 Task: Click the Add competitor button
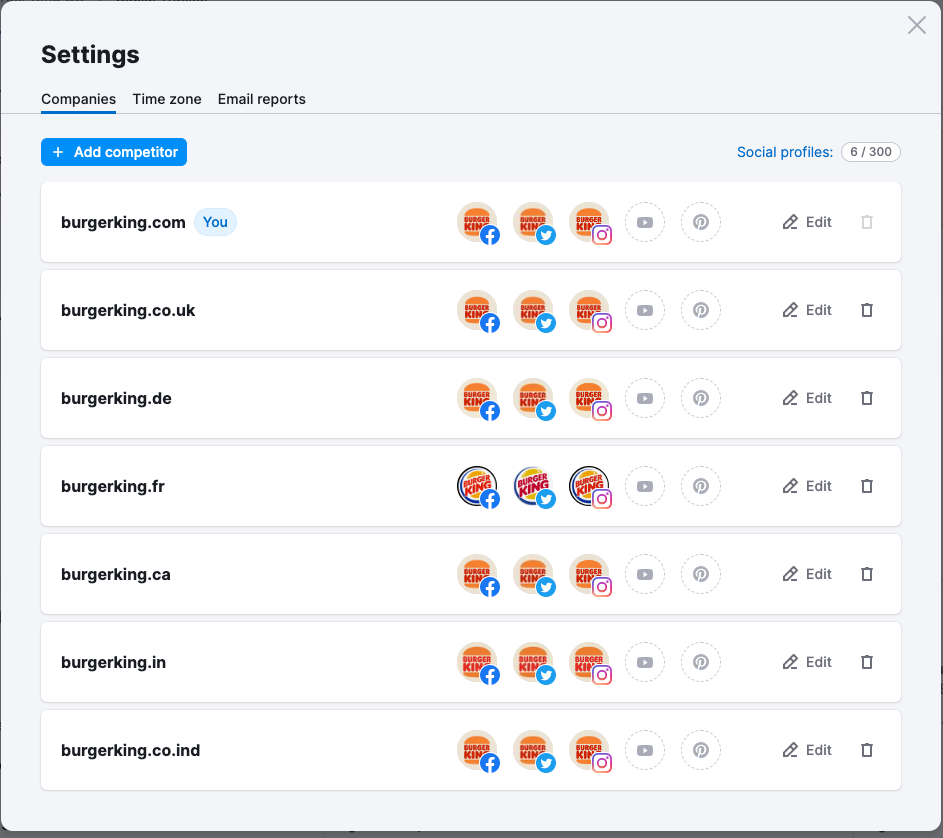pyautogui.click(x=114, y=152)
